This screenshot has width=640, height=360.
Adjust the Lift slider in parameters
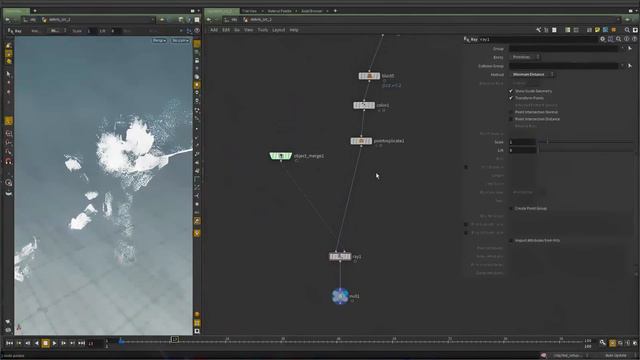coord(586,150)
